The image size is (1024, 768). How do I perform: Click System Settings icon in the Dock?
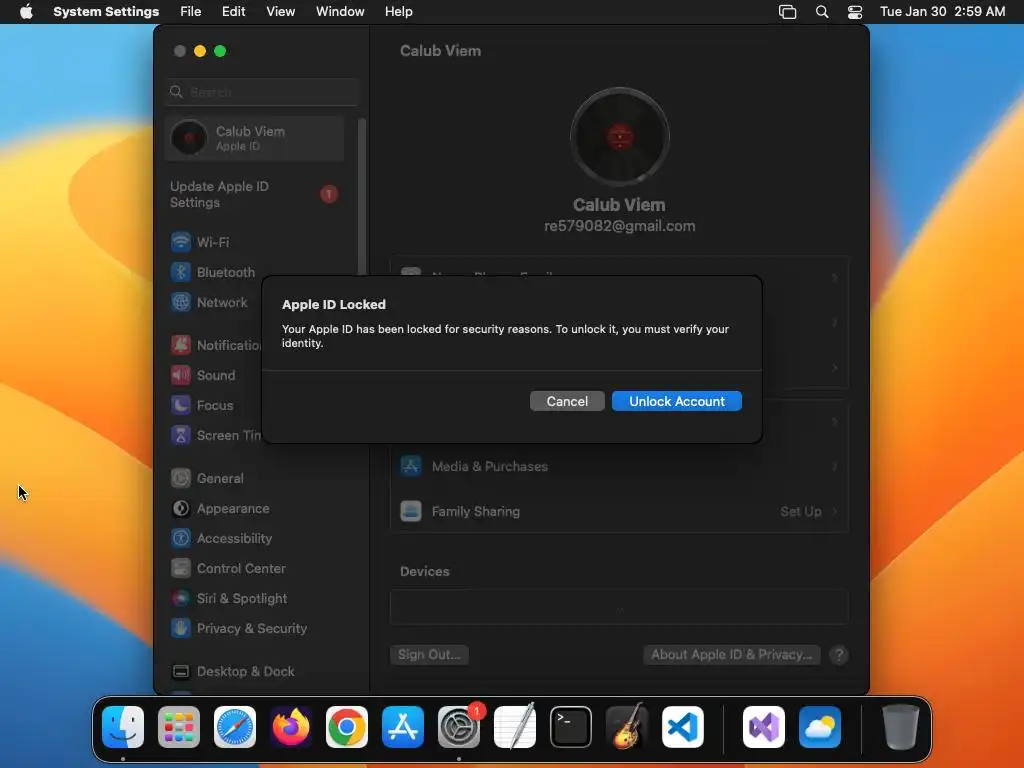458,726
